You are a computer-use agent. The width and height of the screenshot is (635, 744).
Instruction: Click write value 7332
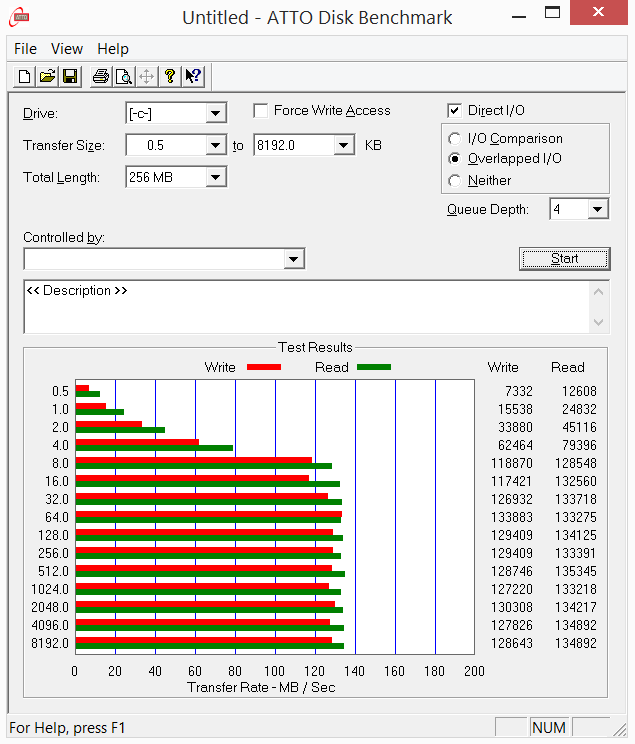tap(519, 391)
